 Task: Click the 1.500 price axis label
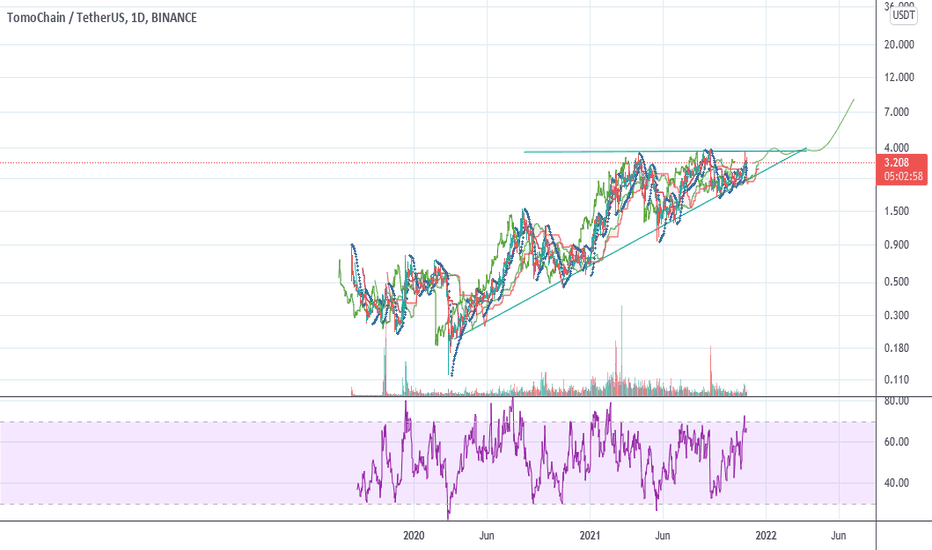897,211
